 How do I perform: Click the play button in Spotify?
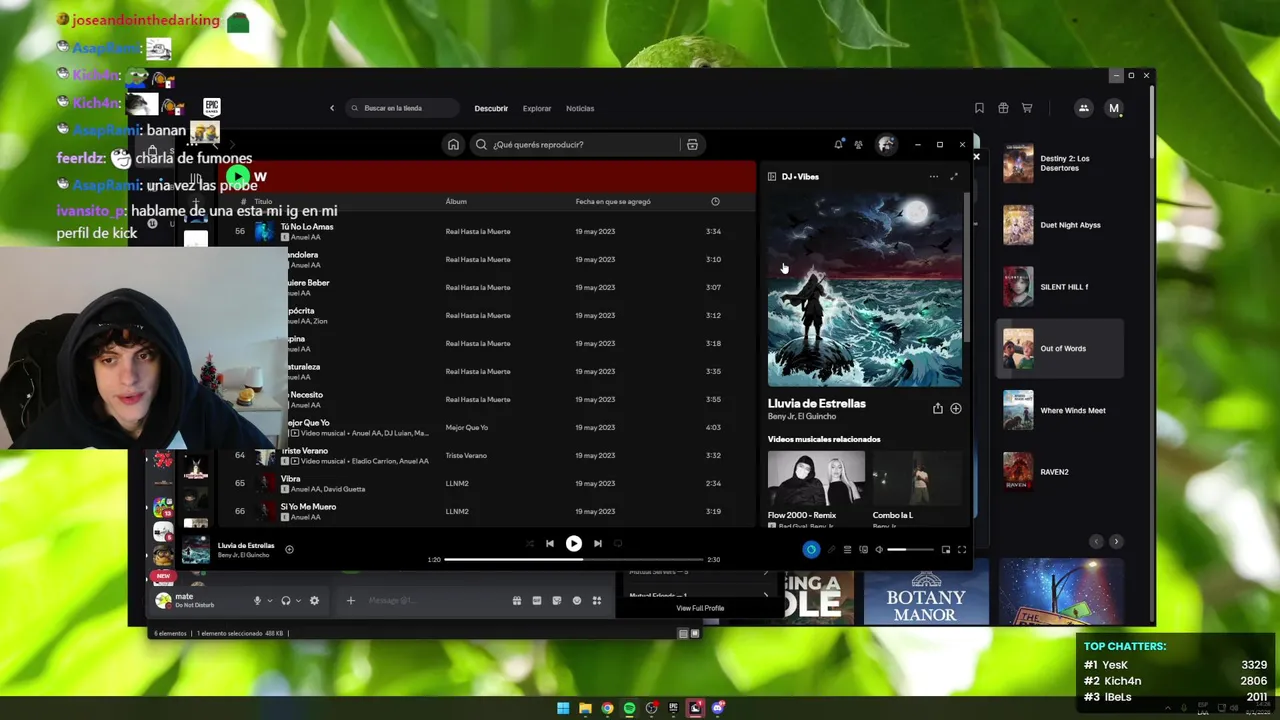(574, 543)
